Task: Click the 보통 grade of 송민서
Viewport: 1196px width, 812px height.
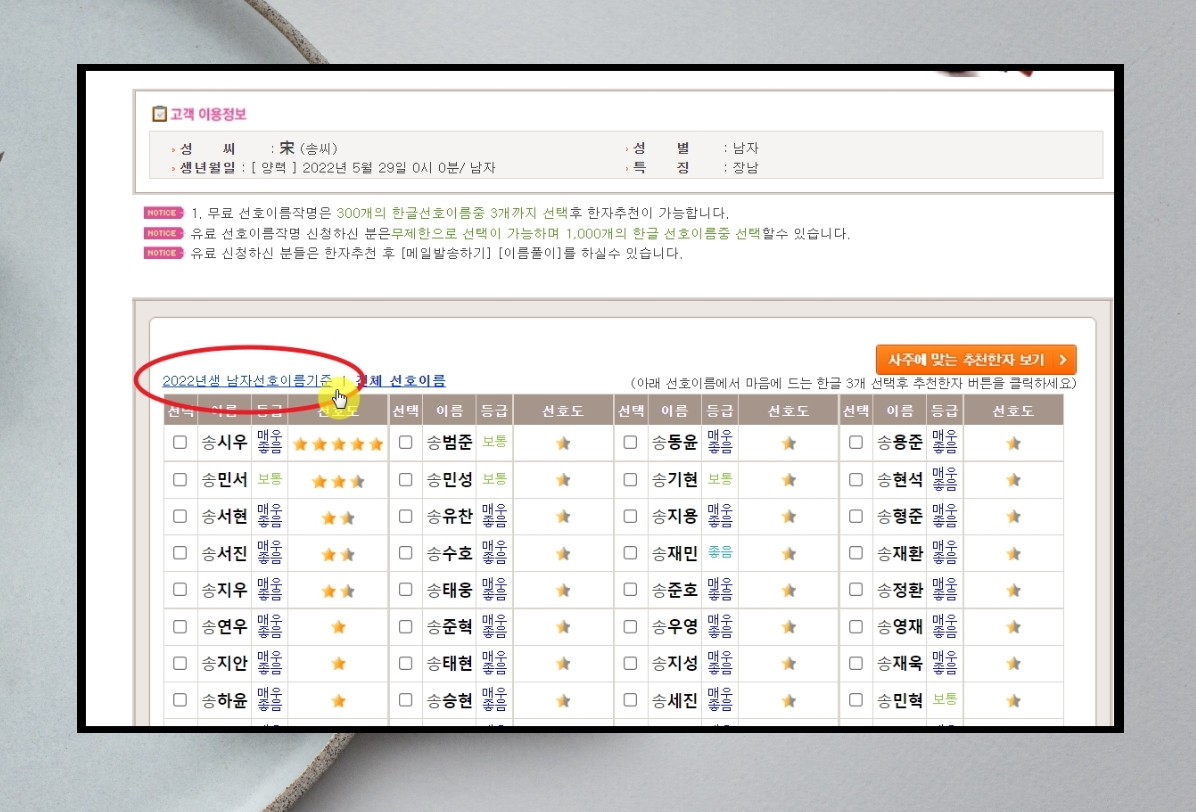Action: (269, 479)
